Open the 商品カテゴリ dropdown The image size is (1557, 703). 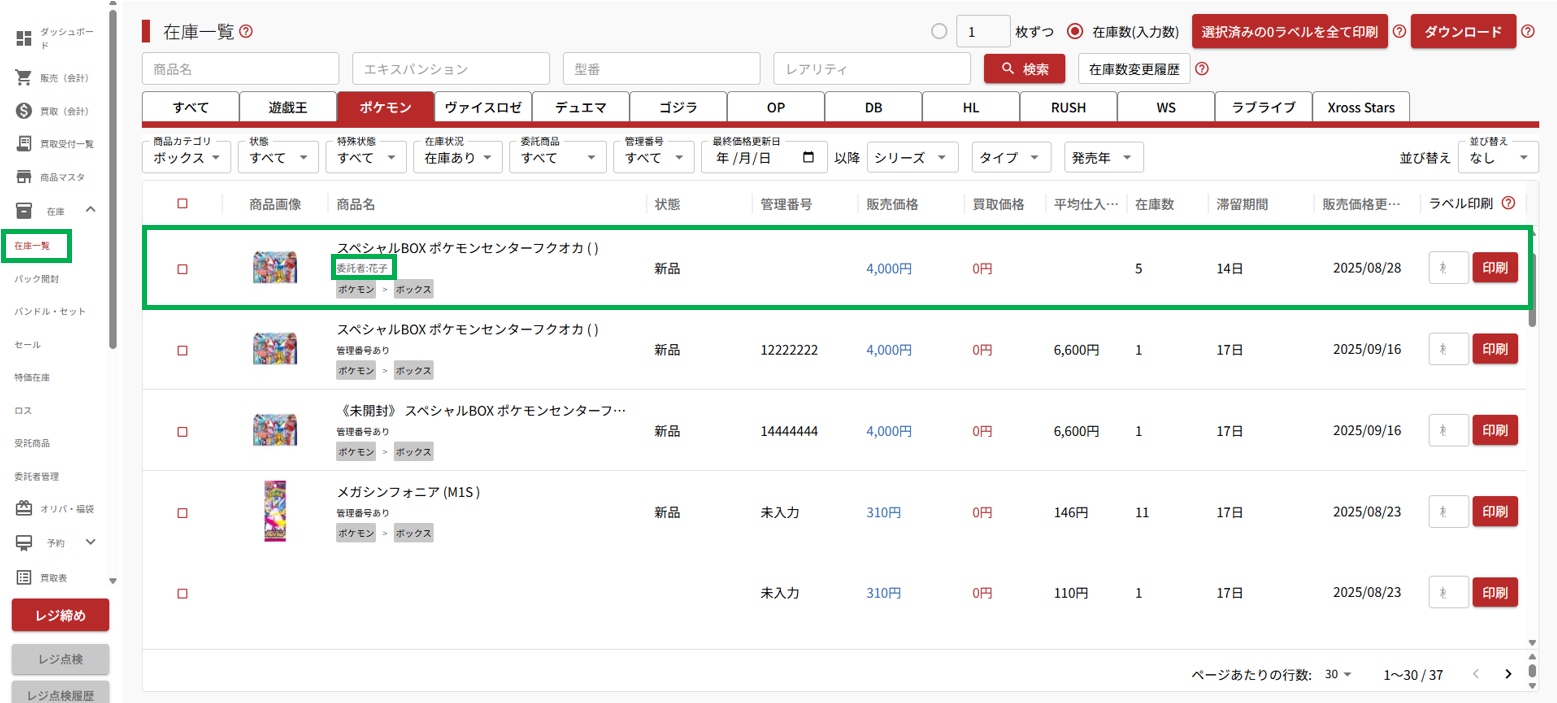(x=188, y=157)
